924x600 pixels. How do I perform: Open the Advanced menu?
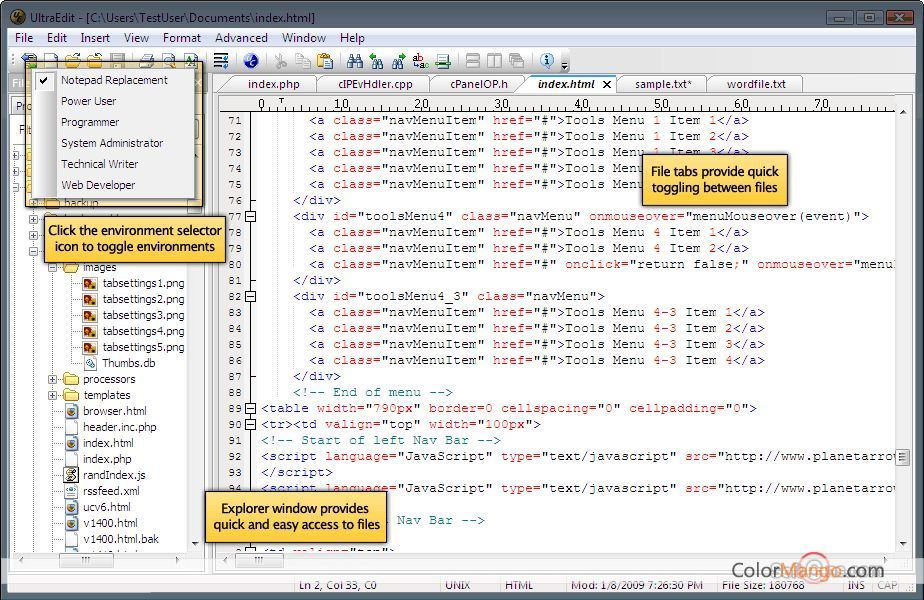point(241,38)
